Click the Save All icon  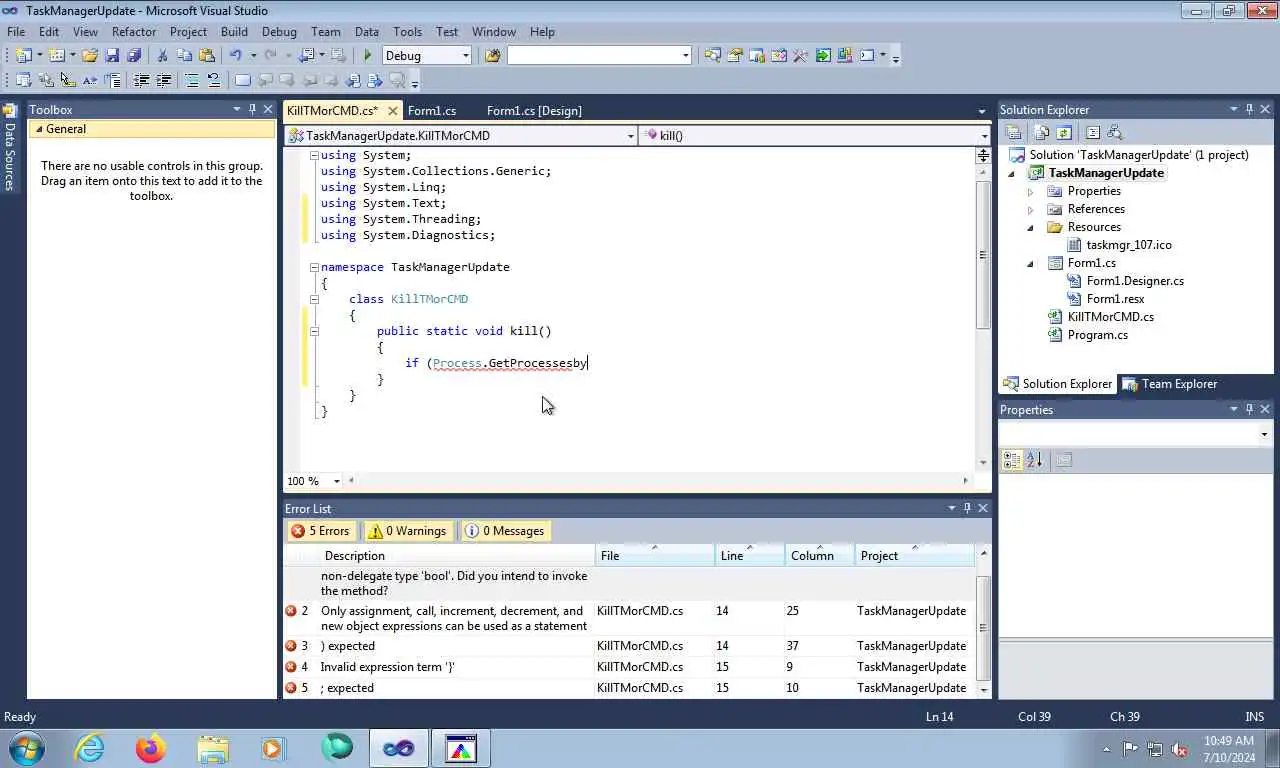click(134, 55)
